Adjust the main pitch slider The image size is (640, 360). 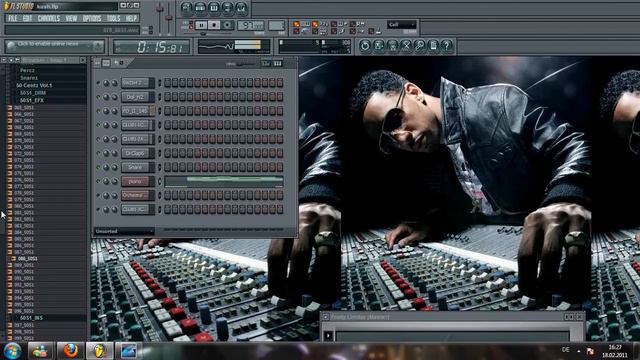pos(169,19)
